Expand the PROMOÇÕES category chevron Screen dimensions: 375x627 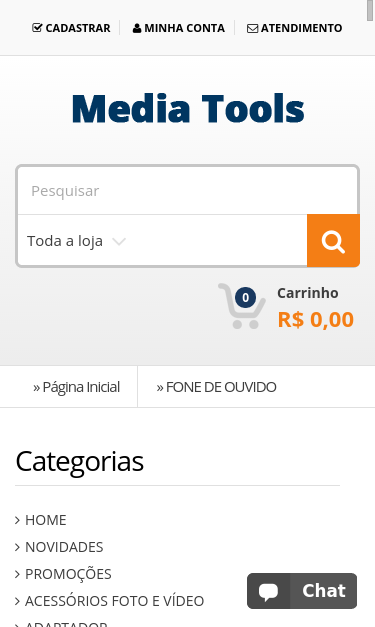click(17, 574)
